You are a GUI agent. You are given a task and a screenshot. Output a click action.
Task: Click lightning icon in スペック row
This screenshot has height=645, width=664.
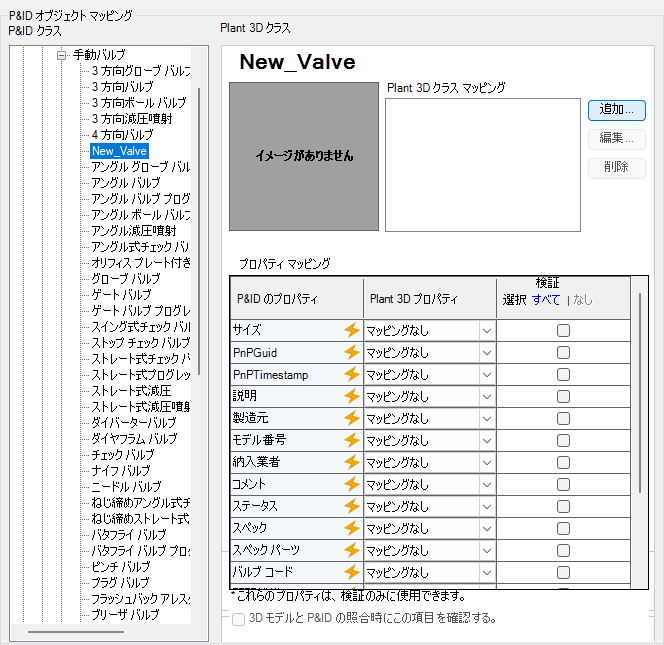pyautogui.click(x=351, y=528)
